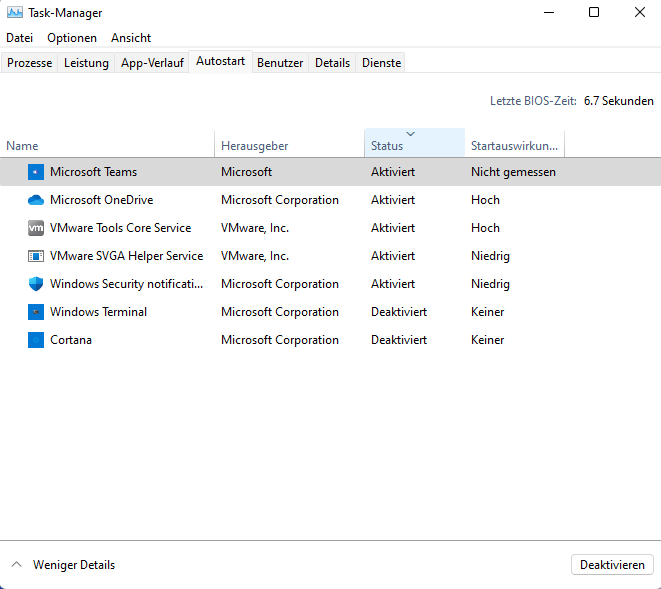
Task: Switch to the Prozesse tab
Action: [30, 63]
